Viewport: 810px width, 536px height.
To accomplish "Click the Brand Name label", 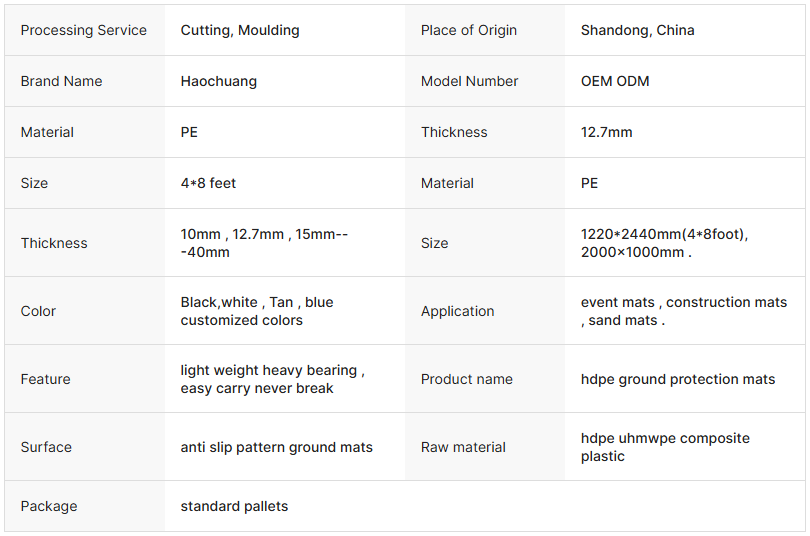I will [x=61, y=81].
